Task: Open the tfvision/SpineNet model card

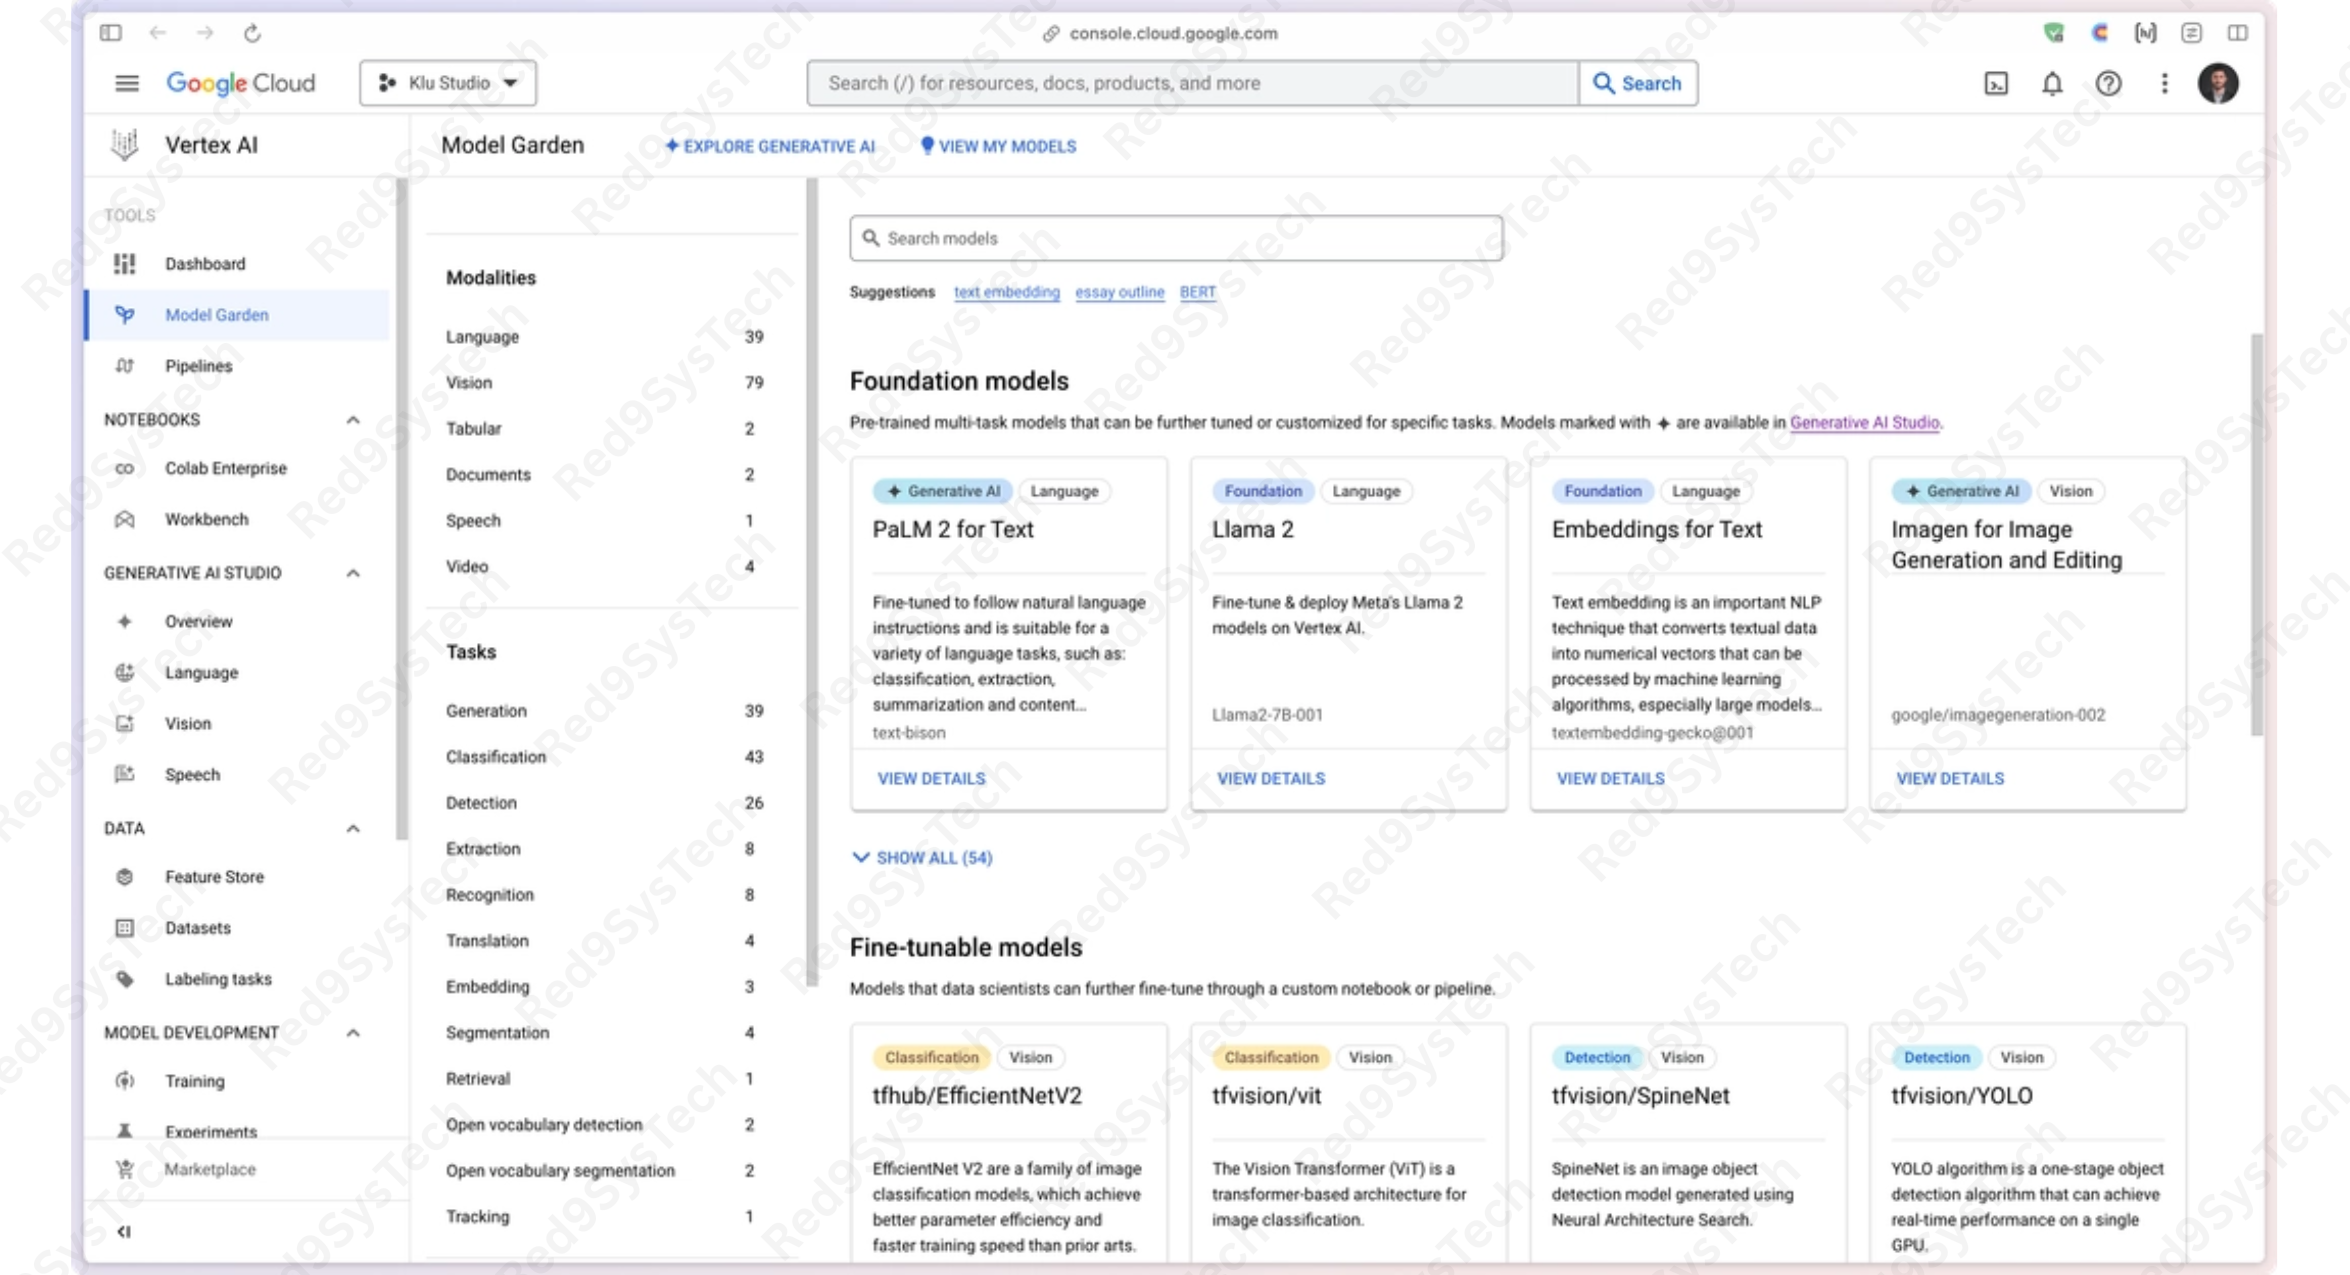Action: pos(1688,1142)
